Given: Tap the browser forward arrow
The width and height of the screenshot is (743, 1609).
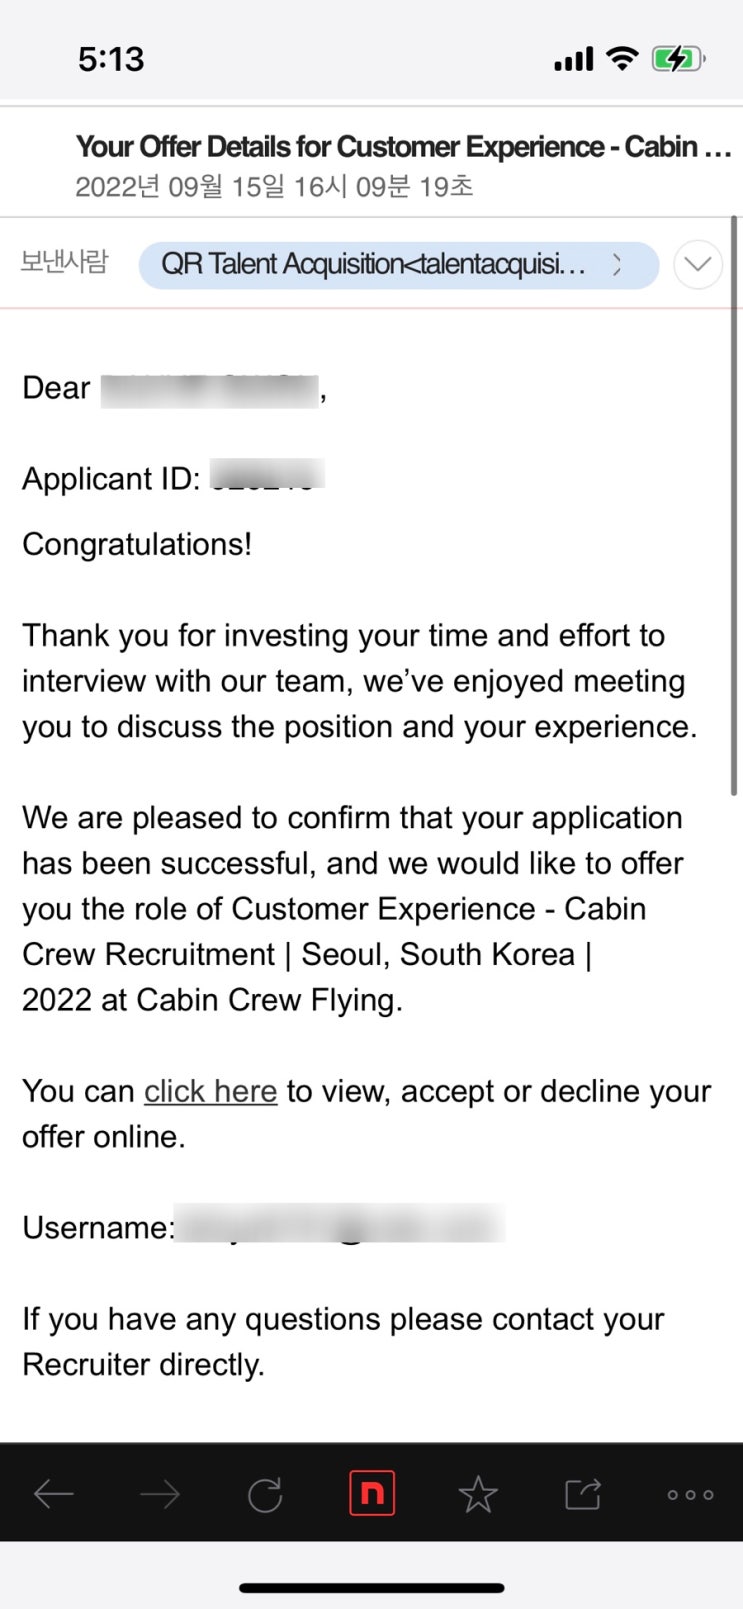Looking at the screenshot, I should click(160, 1494).
